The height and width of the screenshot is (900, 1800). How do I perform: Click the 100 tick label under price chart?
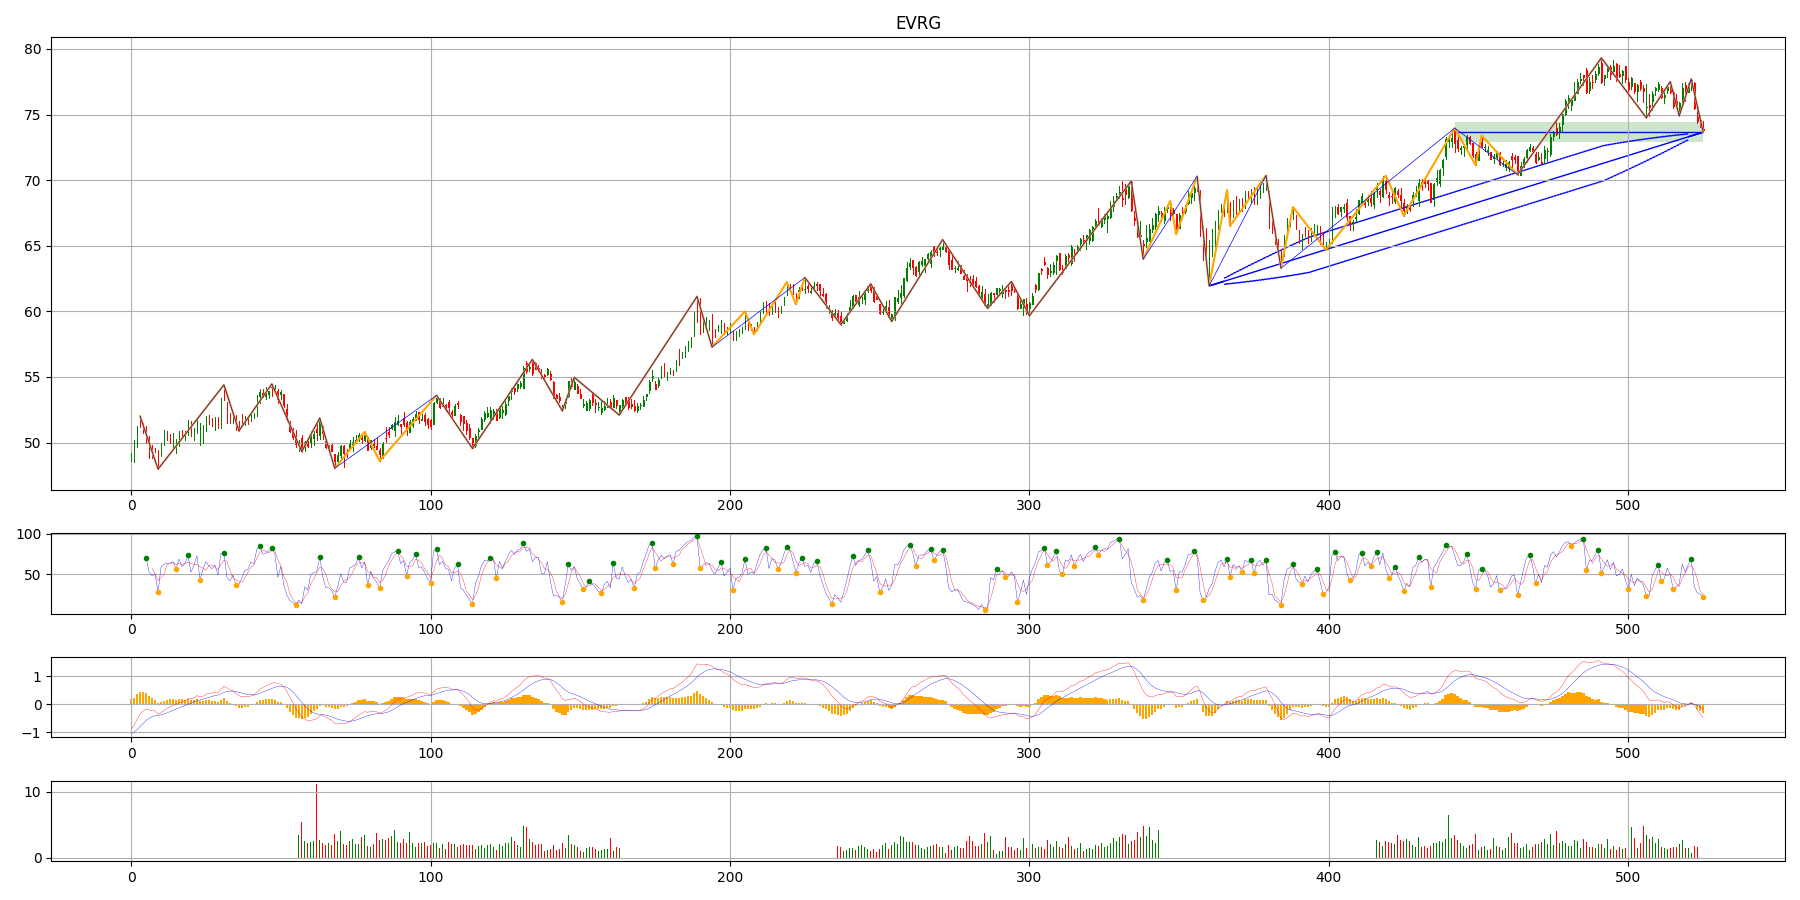click(x=431, y=506)
